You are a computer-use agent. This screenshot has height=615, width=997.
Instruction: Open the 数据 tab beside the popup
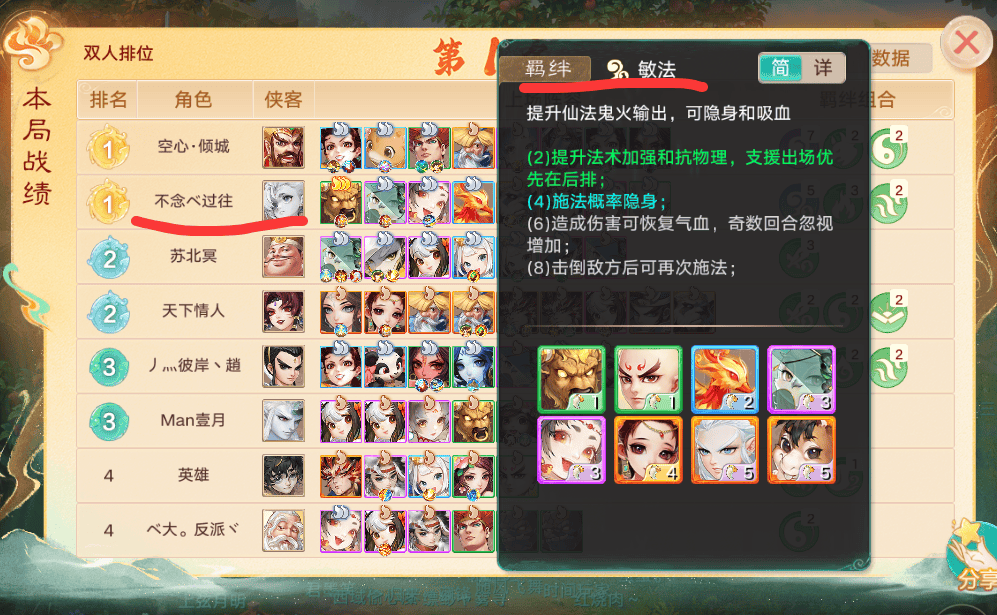point(891,59)
